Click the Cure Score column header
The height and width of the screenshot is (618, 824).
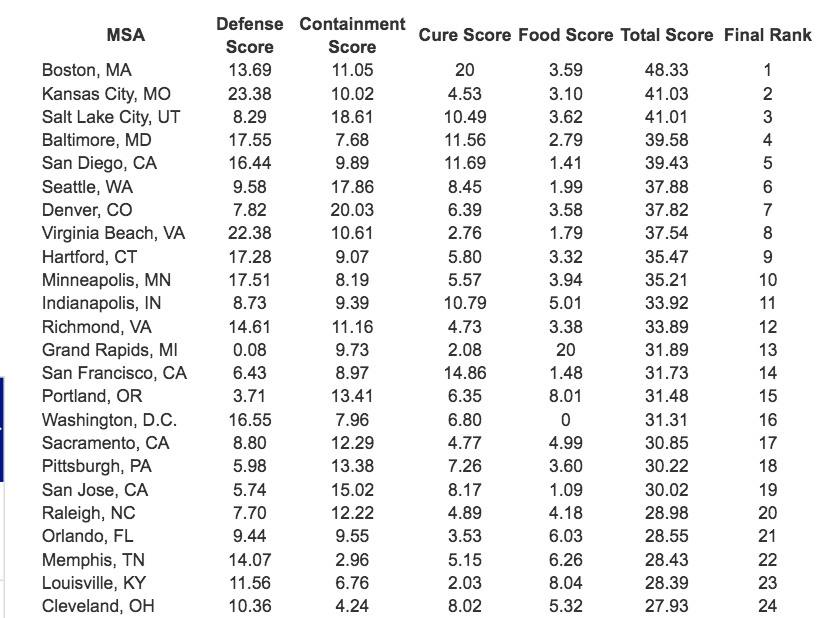[x=465, y=35]
